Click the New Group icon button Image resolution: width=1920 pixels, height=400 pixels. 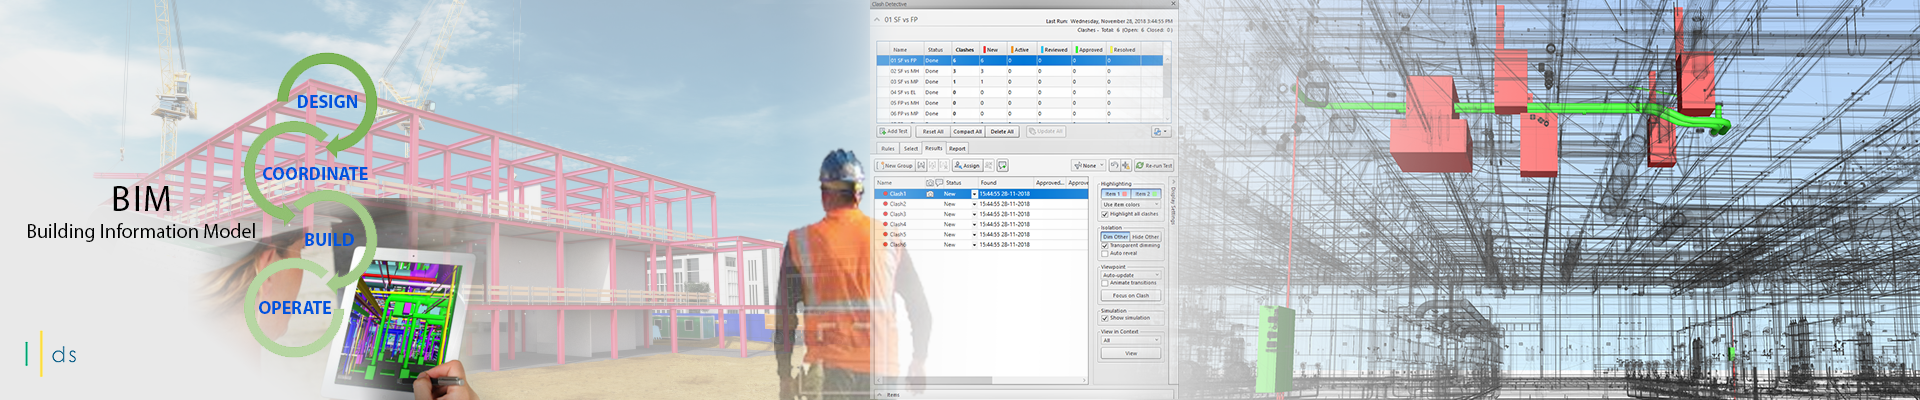[x=895, y=165]
